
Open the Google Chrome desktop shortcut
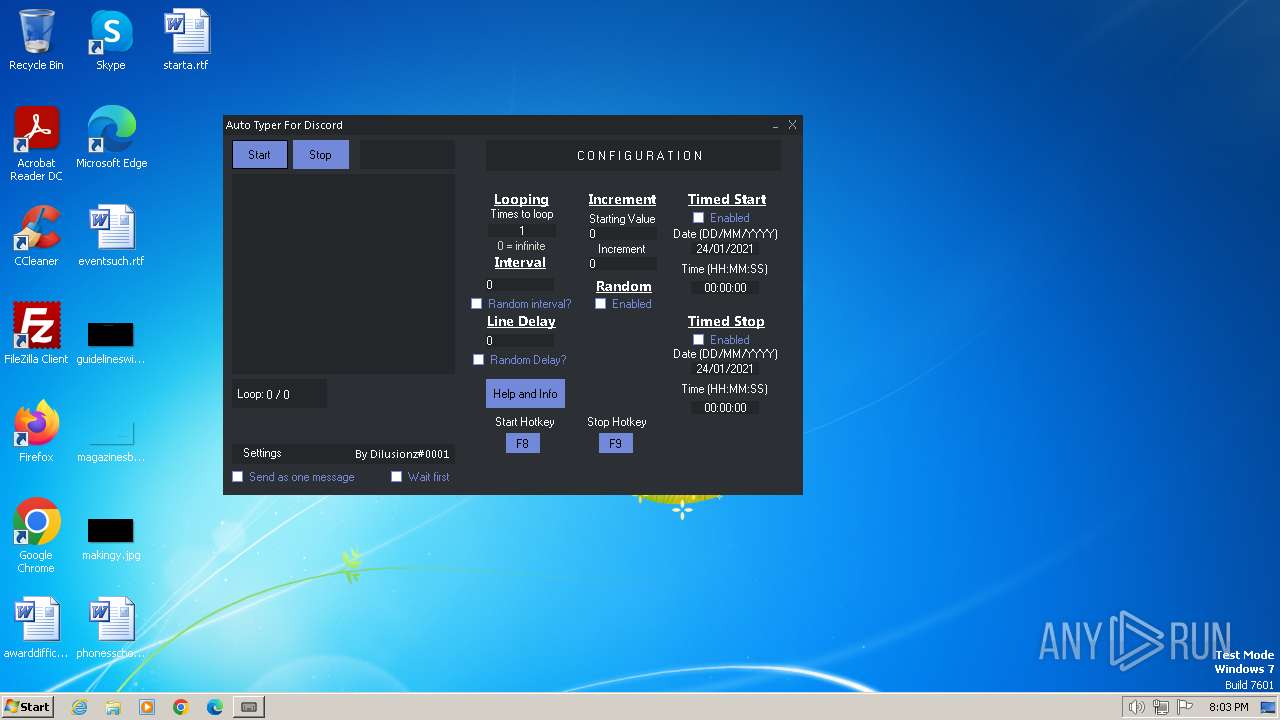point(36,535)
